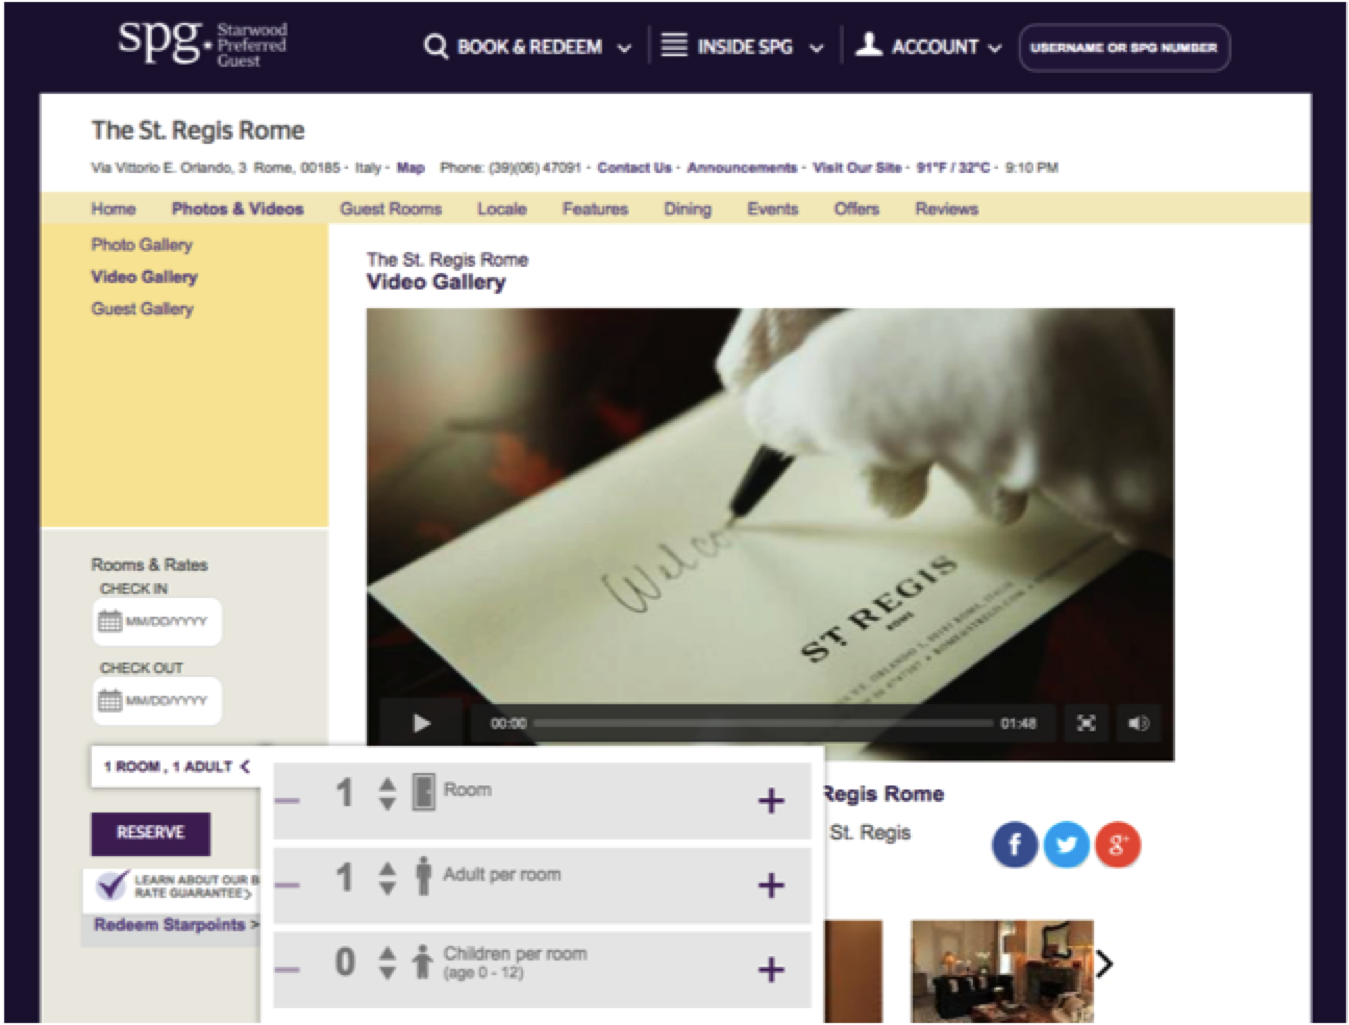Click the Reserve button
Image resolution: width=1349 pixels, height=1025 pixels.
point(151,833)
